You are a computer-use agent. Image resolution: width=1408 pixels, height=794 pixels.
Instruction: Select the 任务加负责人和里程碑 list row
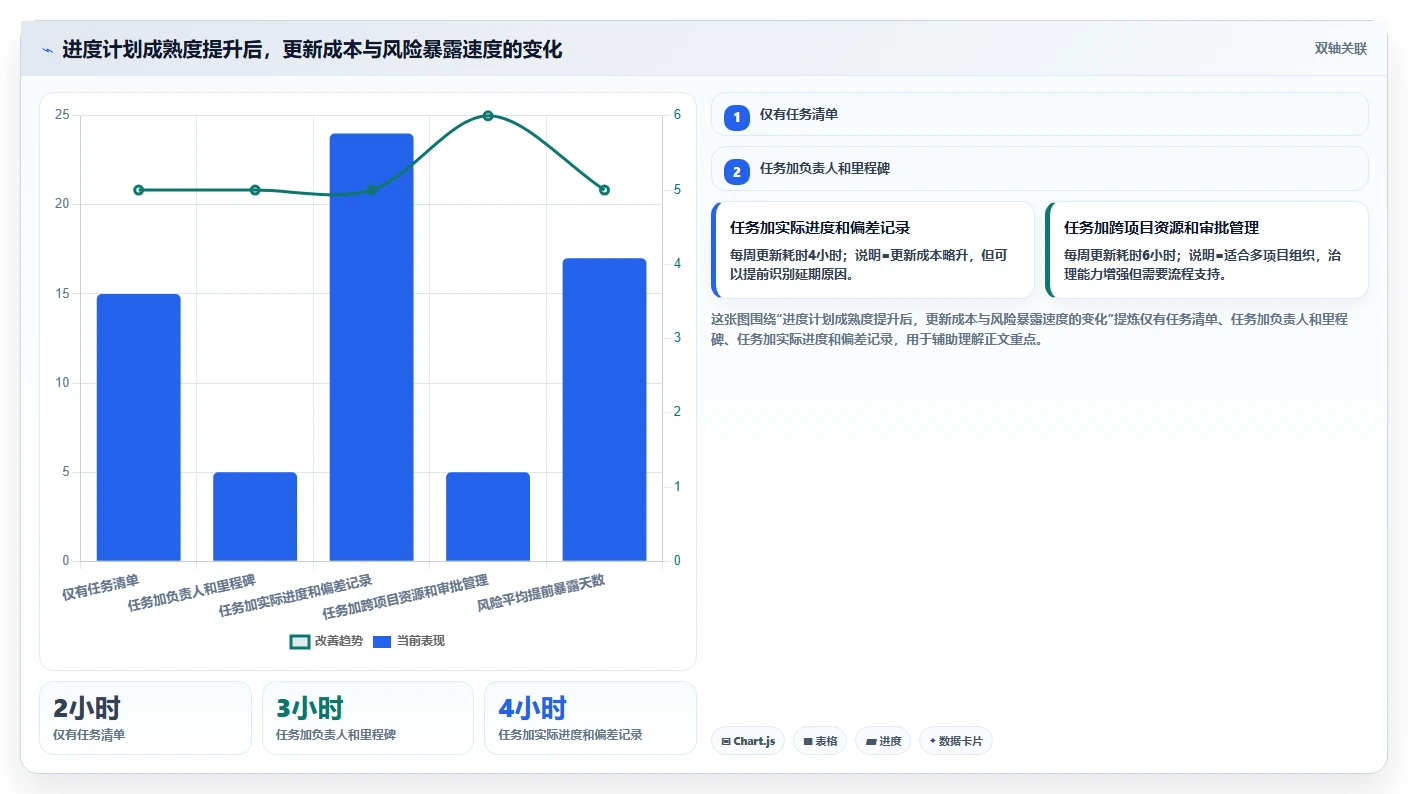tap(1039, 169)
